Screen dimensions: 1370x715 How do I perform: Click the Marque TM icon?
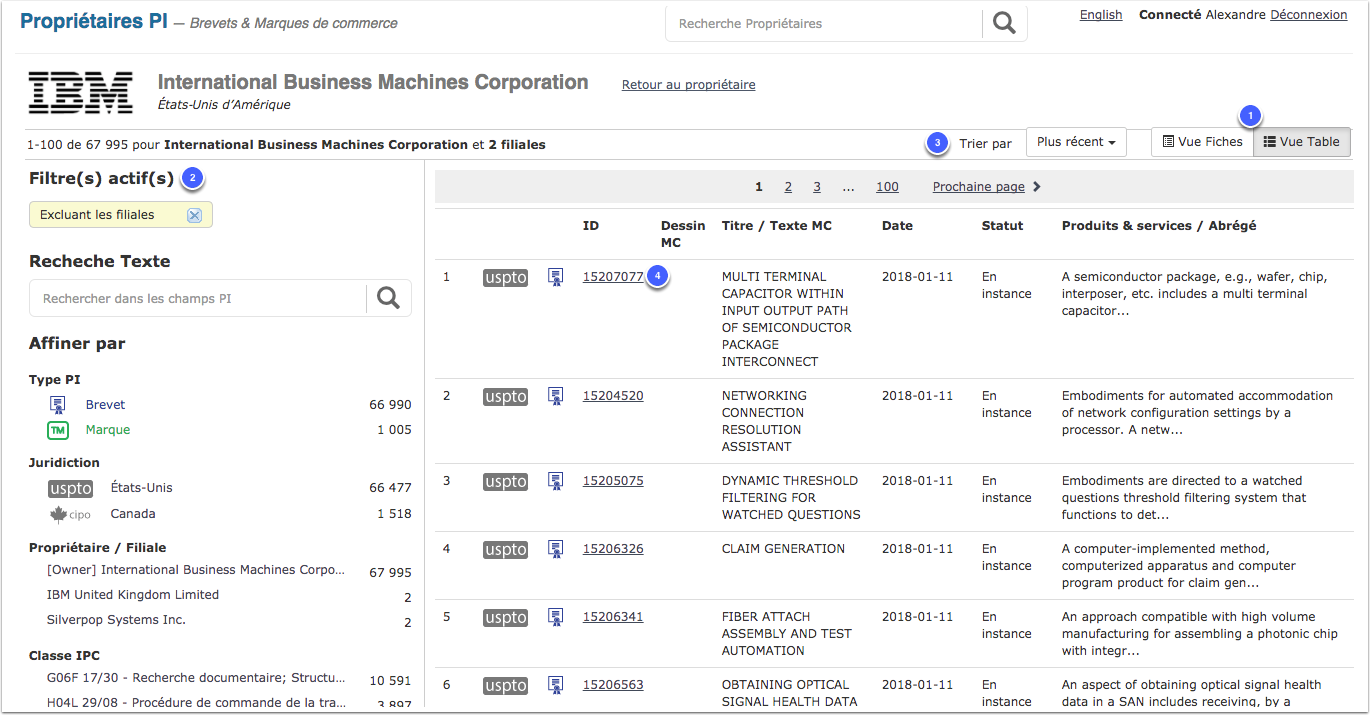pos(58,430)
